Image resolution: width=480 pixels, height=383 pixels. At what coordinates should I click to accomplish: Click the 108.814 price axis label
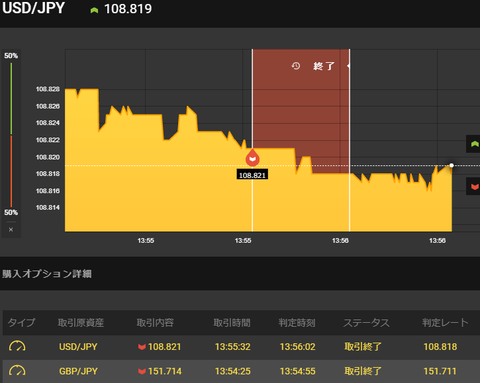coord(48,207)
